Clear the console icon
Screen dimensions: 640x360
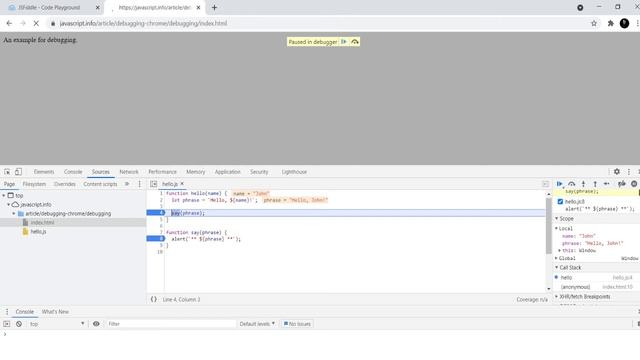(x=19, y=324)
